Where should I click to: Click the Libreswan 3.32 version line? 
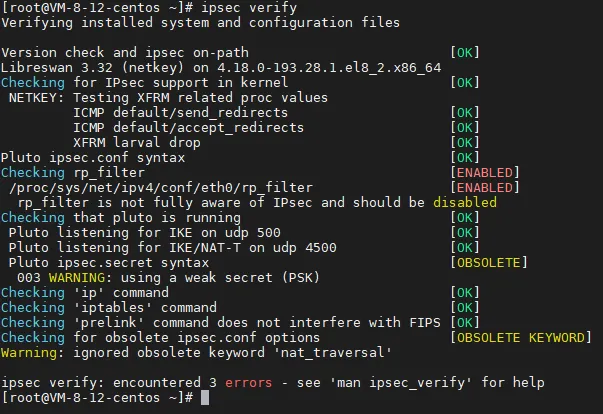pos(220,67)
